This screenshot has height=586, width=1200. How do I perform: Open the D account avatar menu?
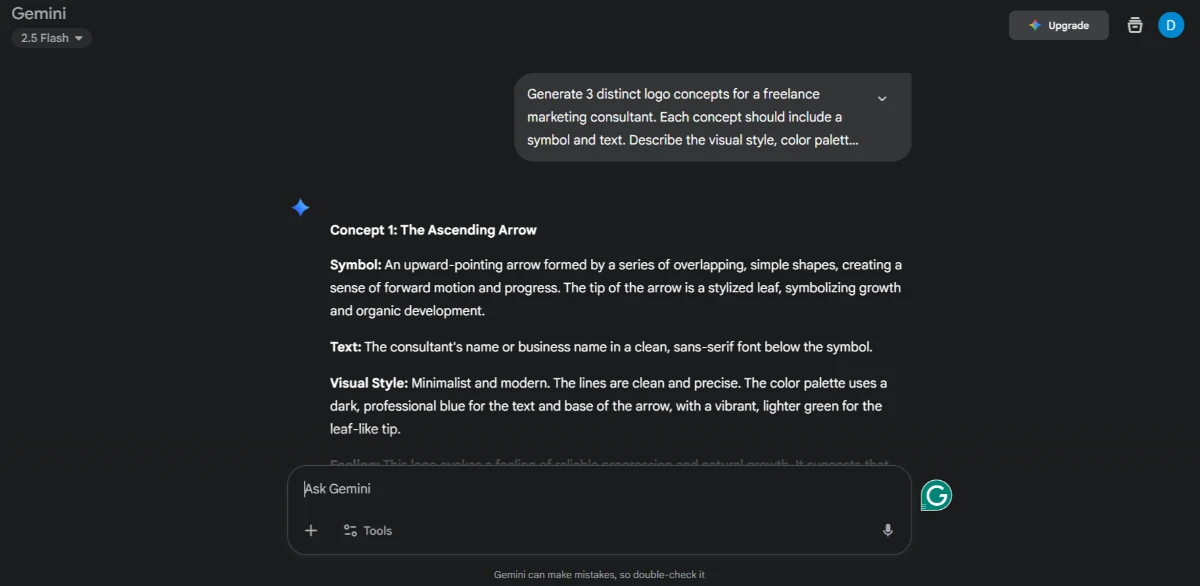point(1171,25)
